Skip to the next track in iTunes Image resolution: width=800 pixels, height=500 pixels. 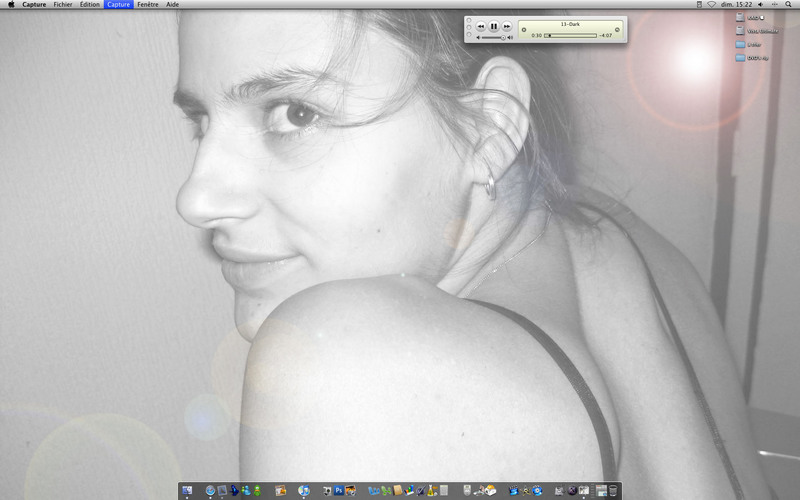click(x=507, y=26)
